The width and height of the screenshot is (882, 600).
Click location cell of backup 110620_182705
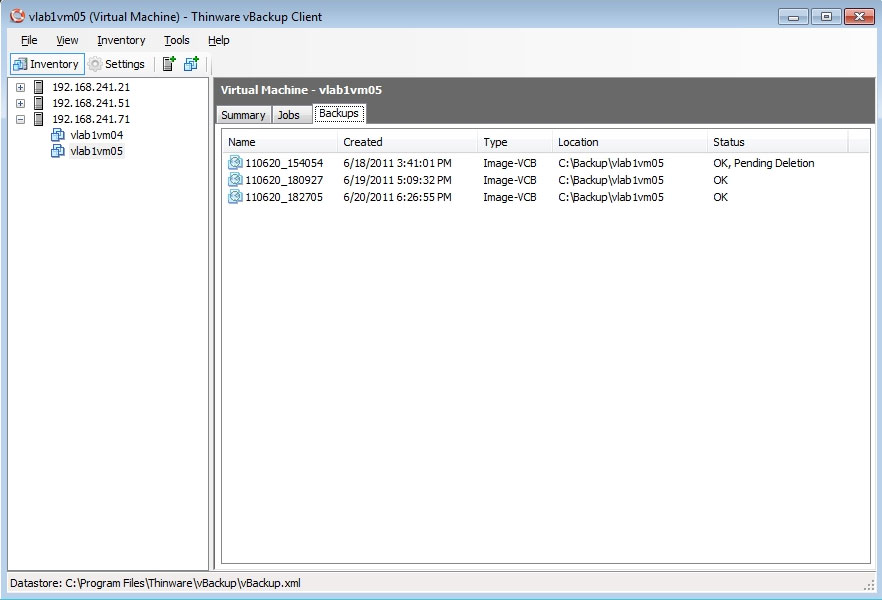611,197
